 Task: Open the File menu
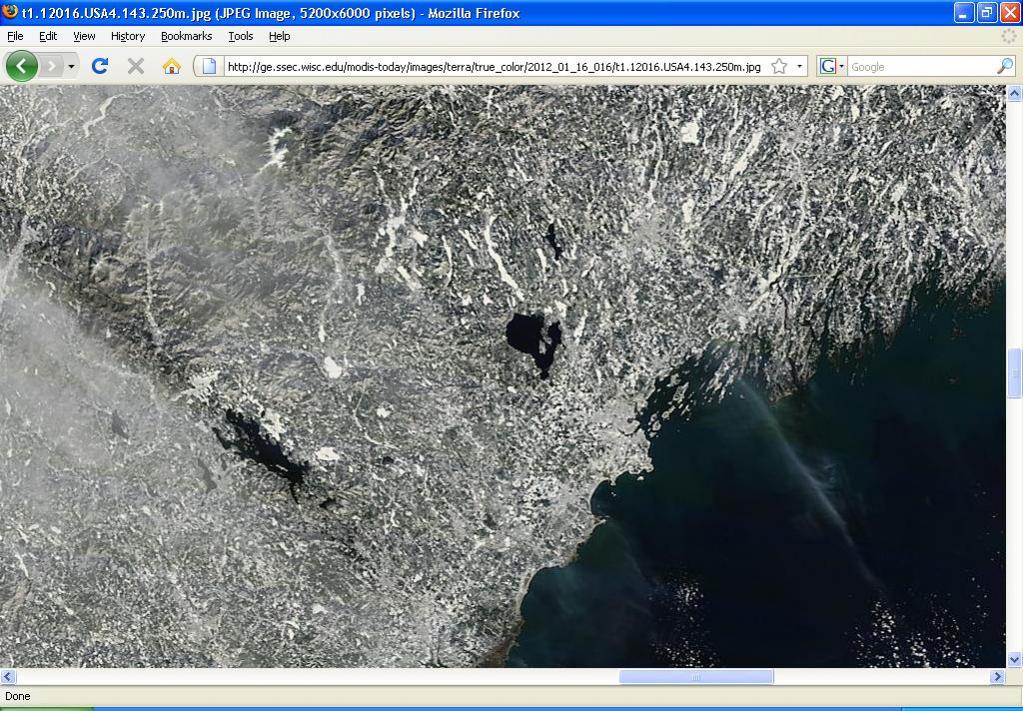click(x=15, y=37)
